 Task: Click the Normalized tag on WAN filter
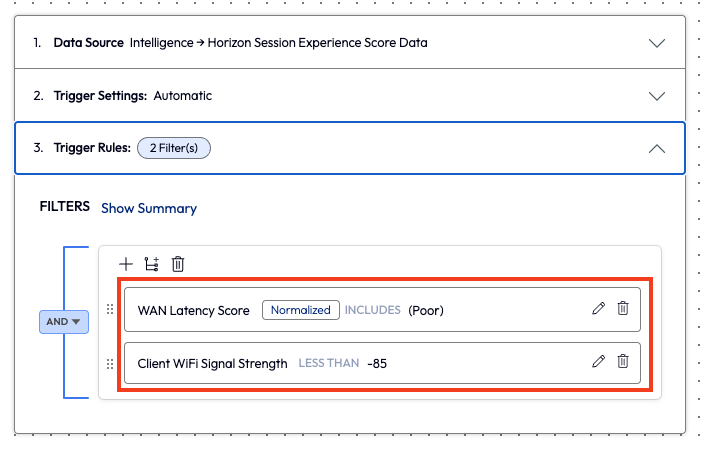[x=300, y=310]
